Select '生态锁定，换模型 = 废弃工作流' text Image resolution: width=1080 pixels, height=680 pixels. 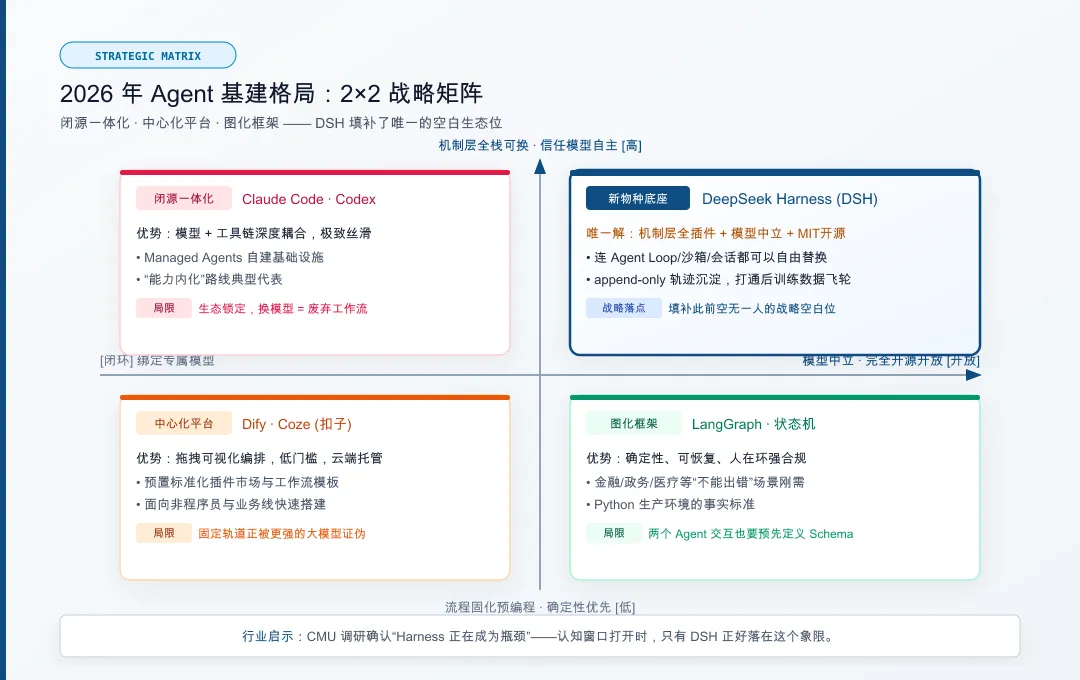[283, 309]
